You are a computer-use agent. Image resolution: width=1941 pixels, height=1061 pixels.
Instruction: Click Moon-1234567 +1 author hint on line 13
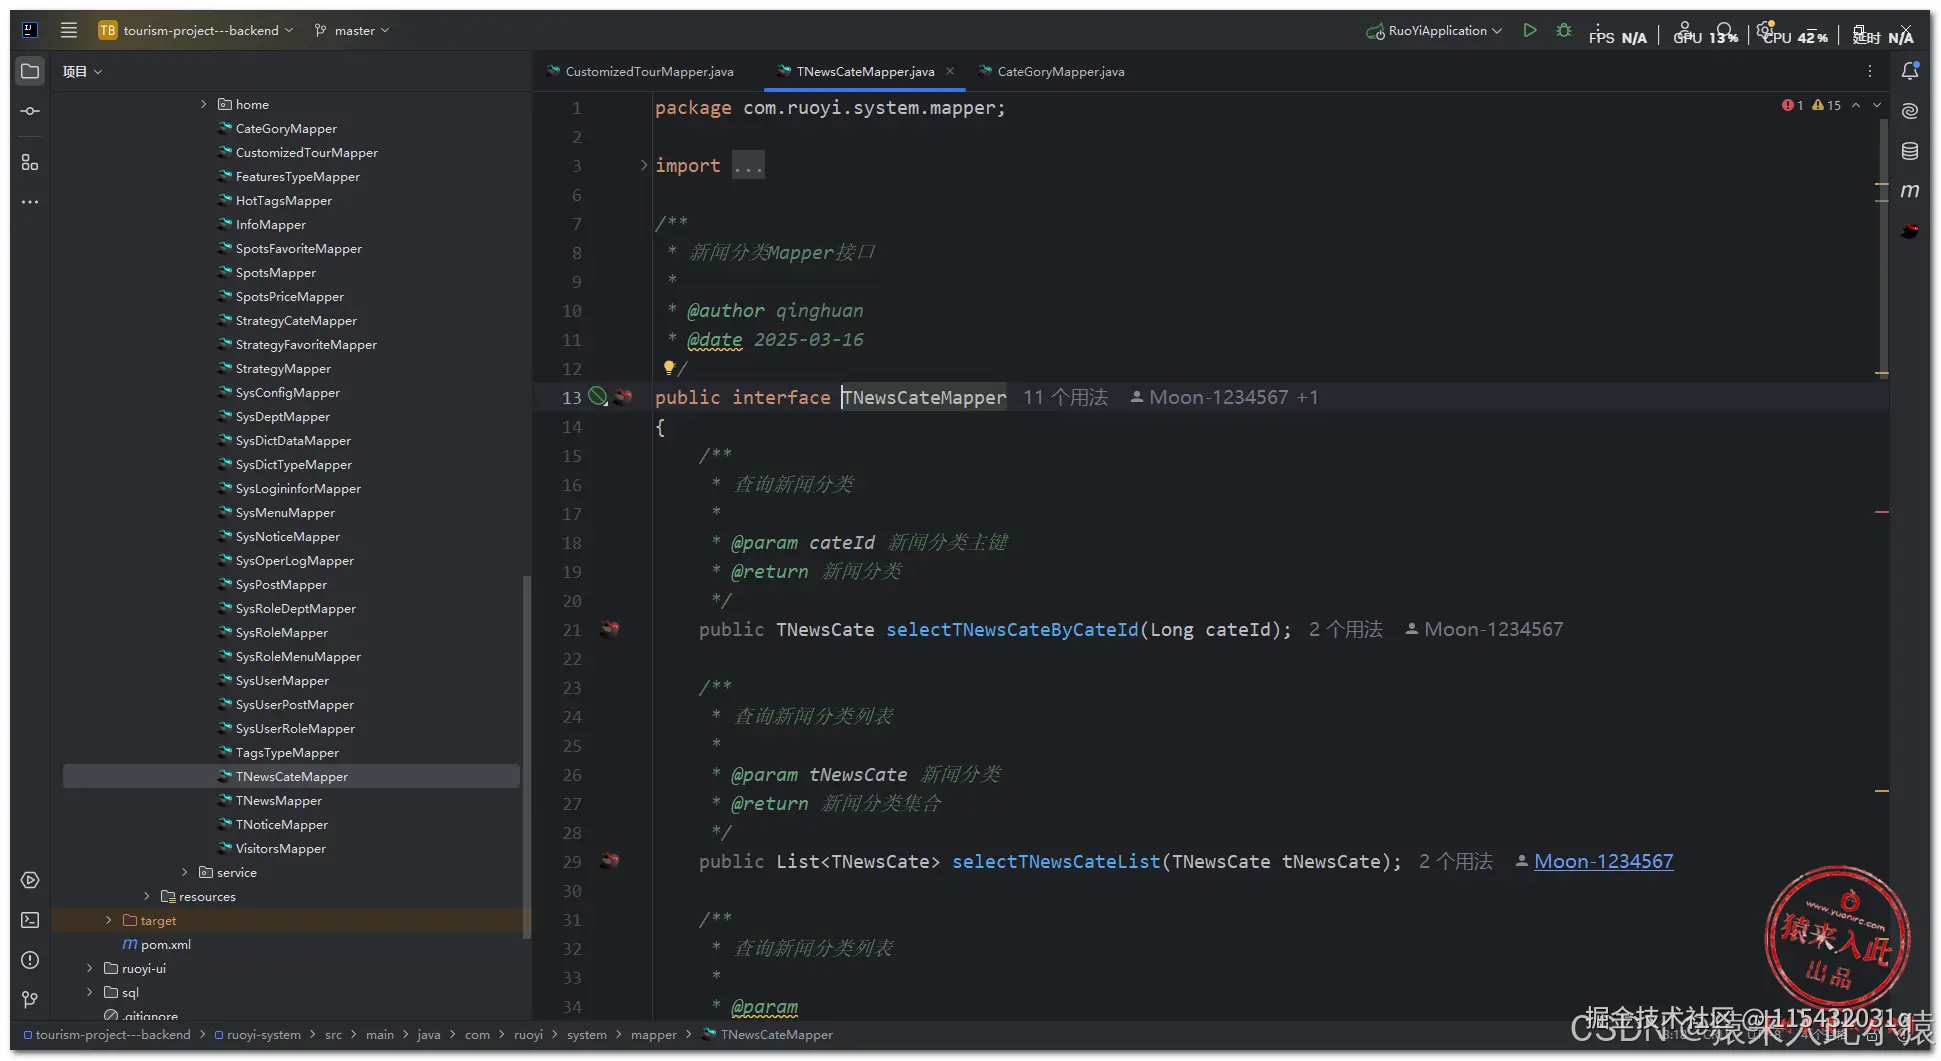[1224, 397]
